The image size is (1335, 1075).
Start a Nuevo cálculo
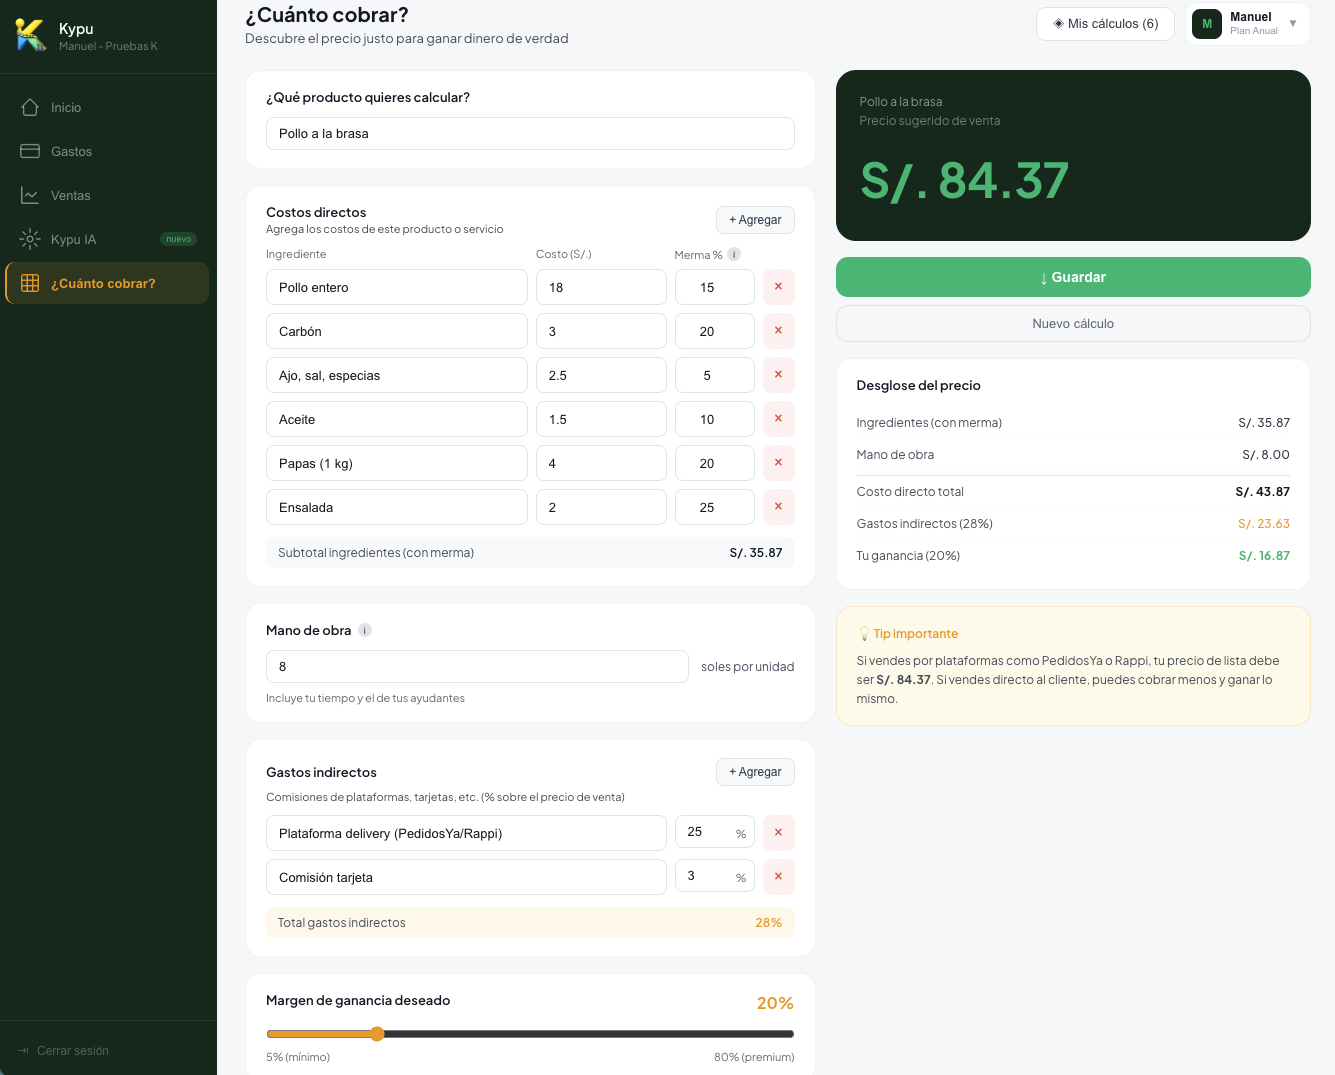coord(1073,323)
